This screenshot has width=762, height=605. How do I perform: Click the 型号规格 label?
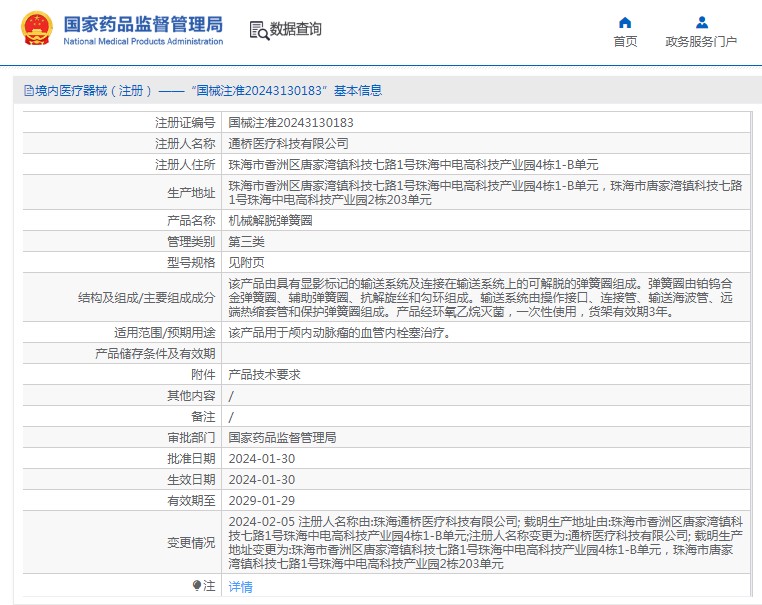pyautogui.click(x=191, y=262)
